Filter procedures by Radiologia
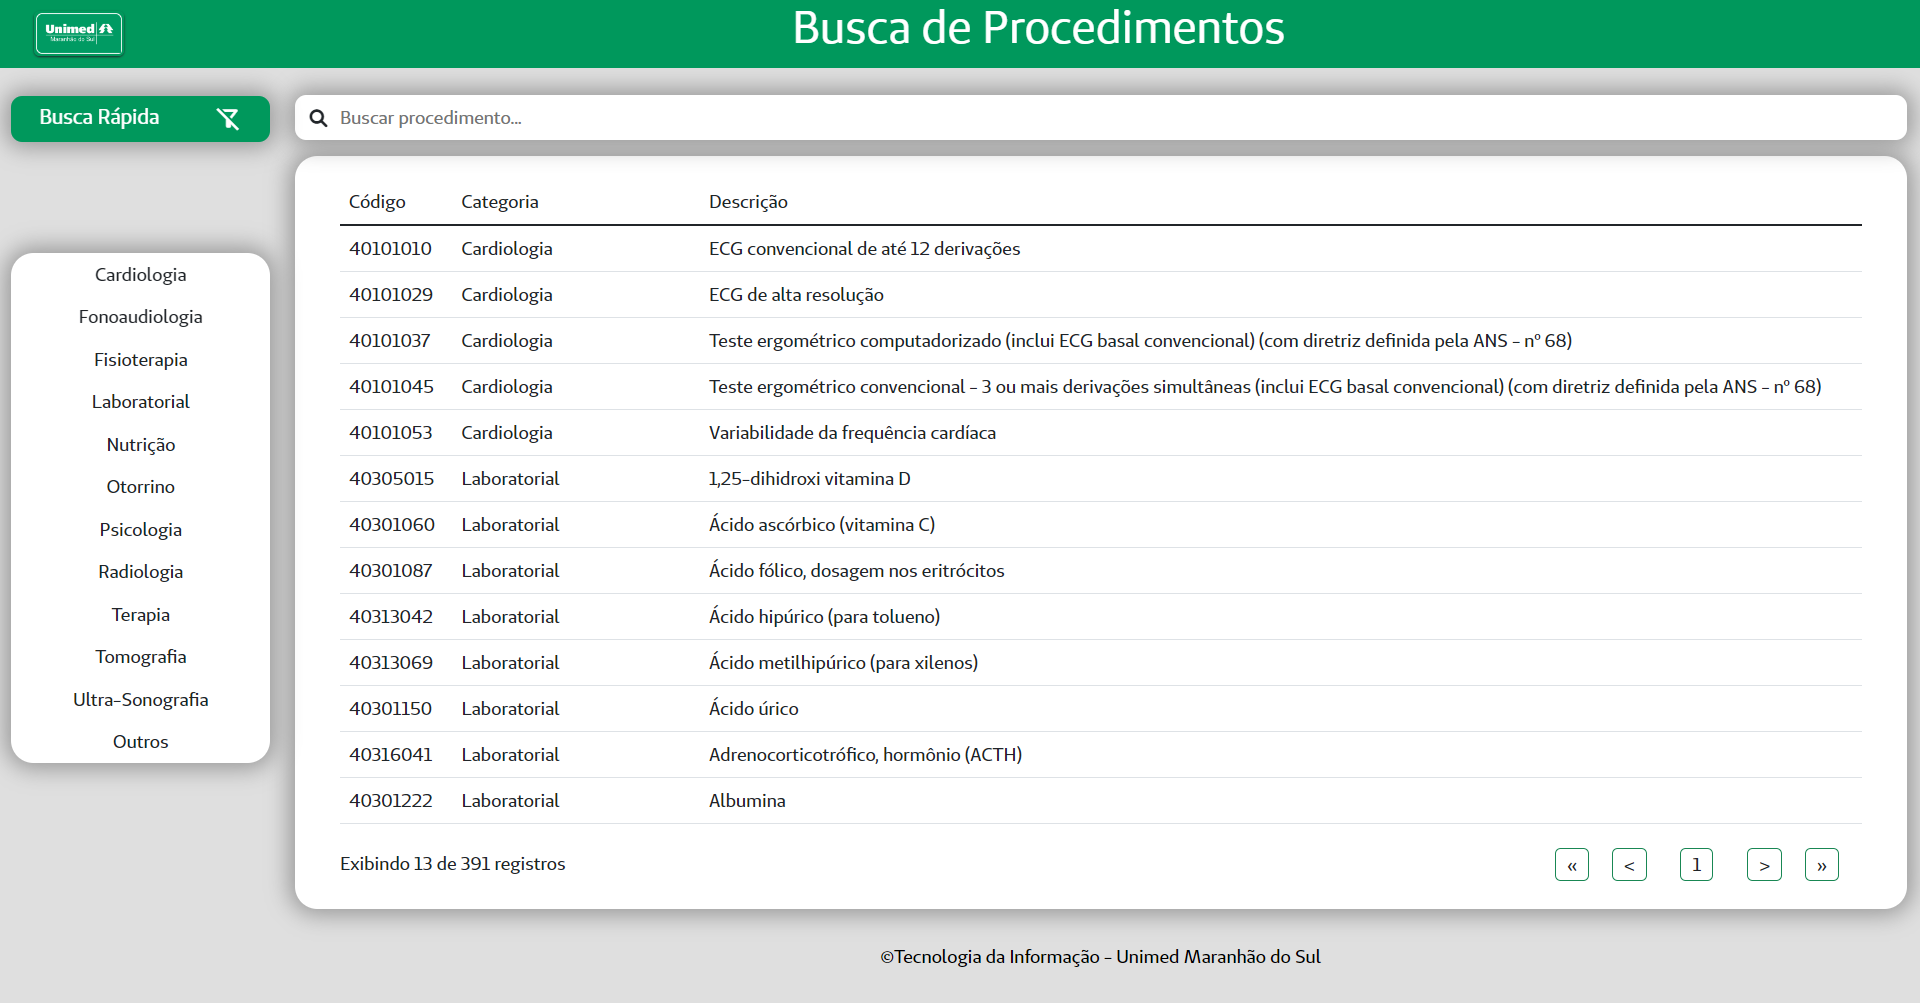This screenshot has height=1003, width=1920. [x=140, y=572]
